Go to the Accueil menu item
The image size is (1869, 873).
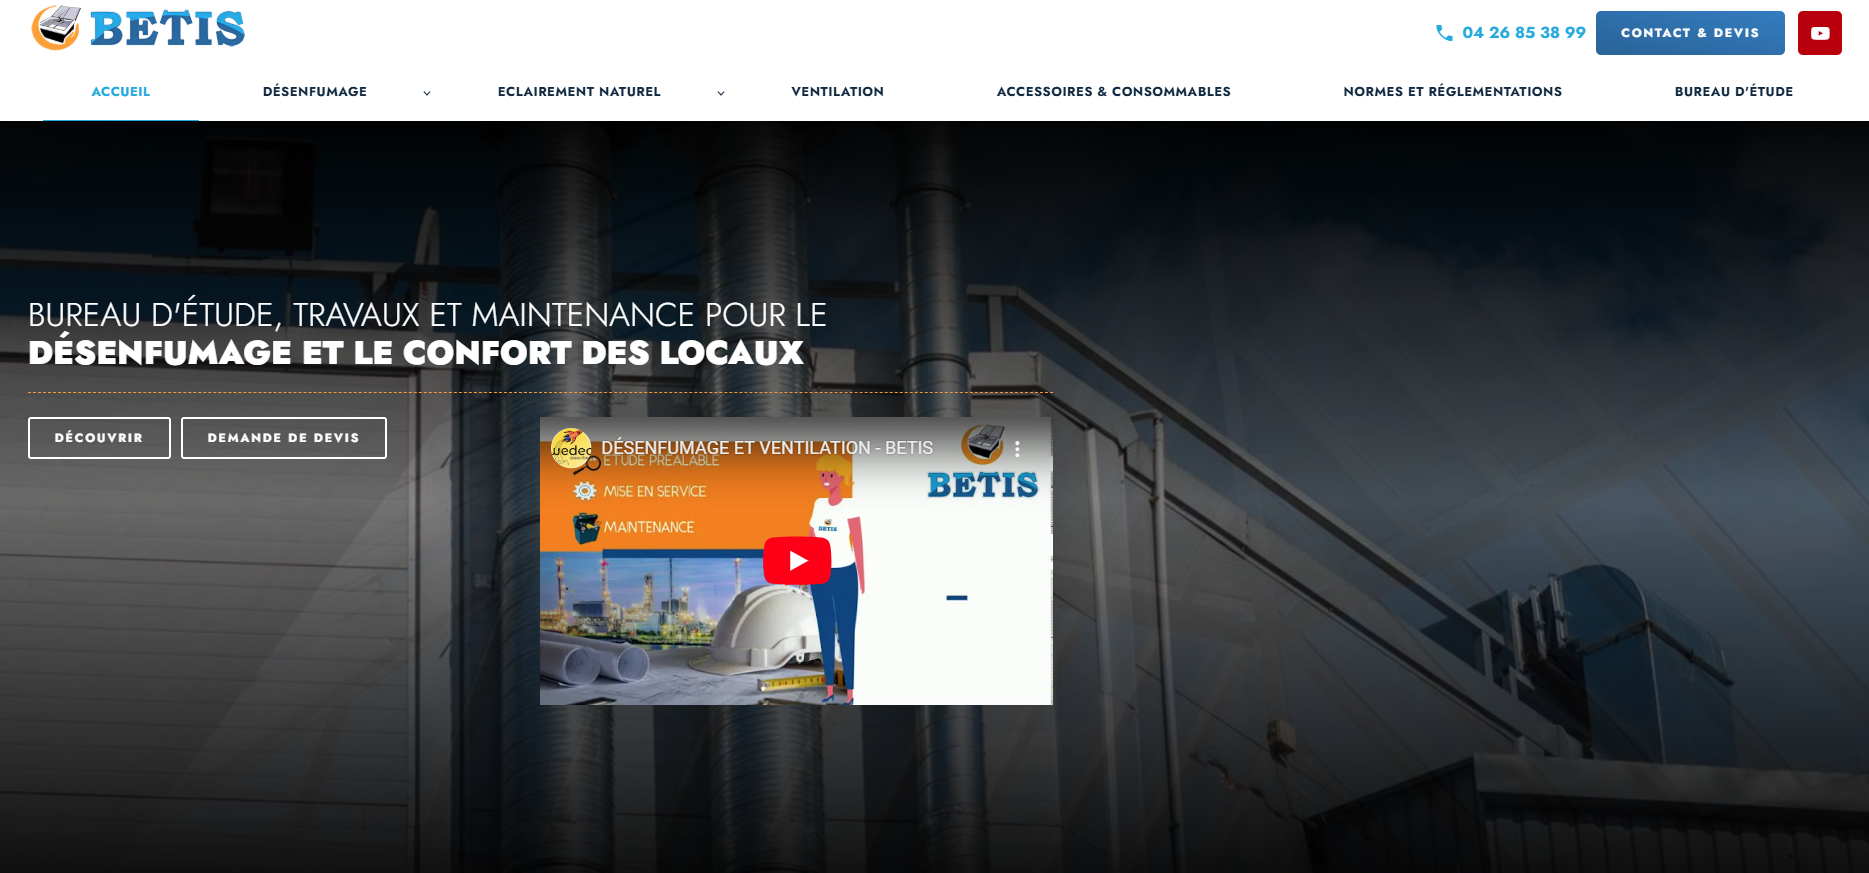(x=121, y=91)
